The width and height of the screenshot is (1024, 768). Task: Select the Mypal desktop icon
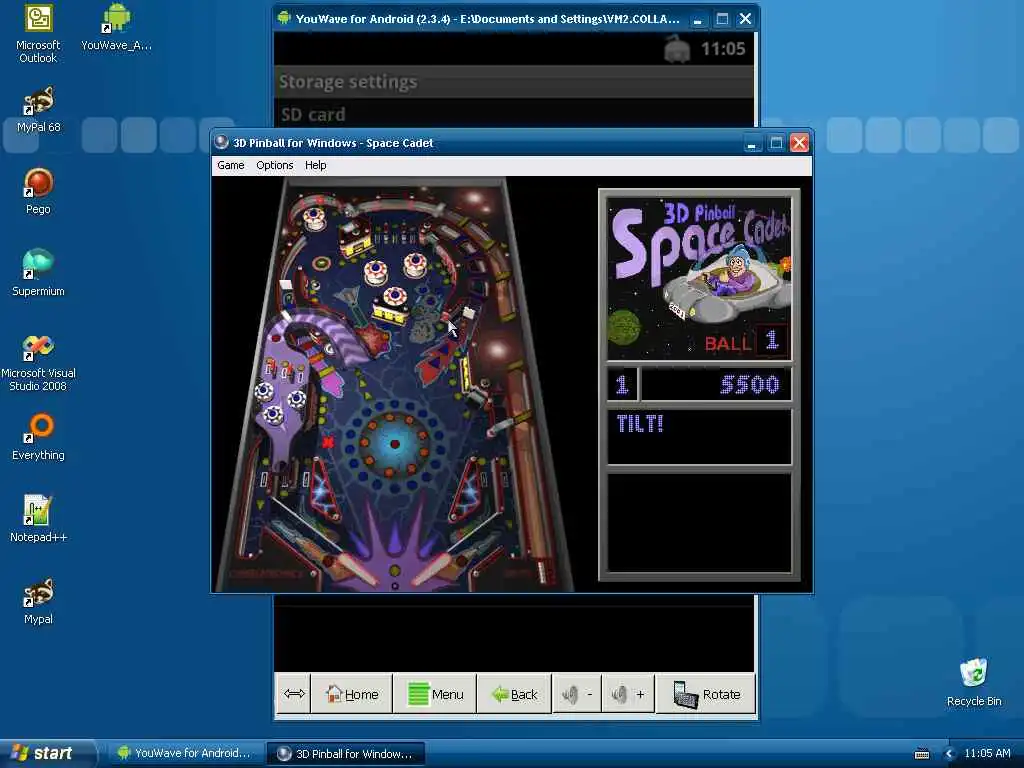click(38, 601)
